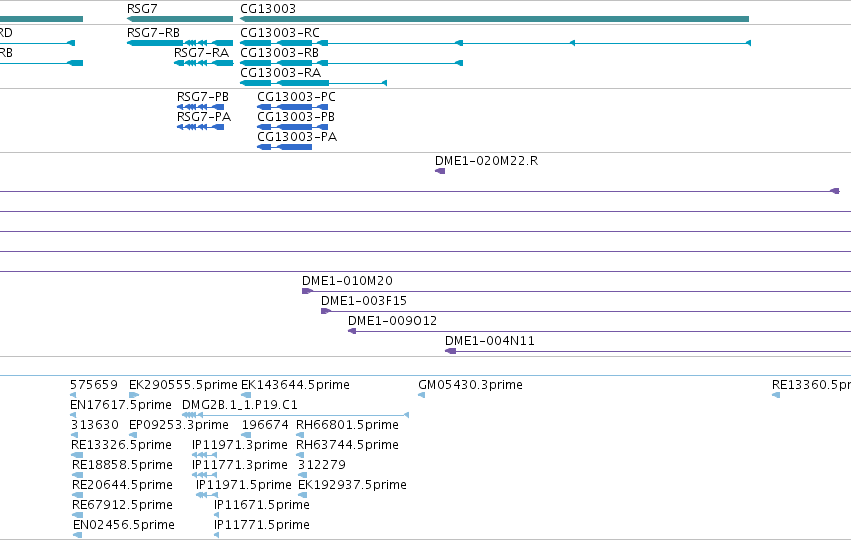Select the RSG7 gene bar
Screen dimensions: 851x540
(x=180, y=19)
